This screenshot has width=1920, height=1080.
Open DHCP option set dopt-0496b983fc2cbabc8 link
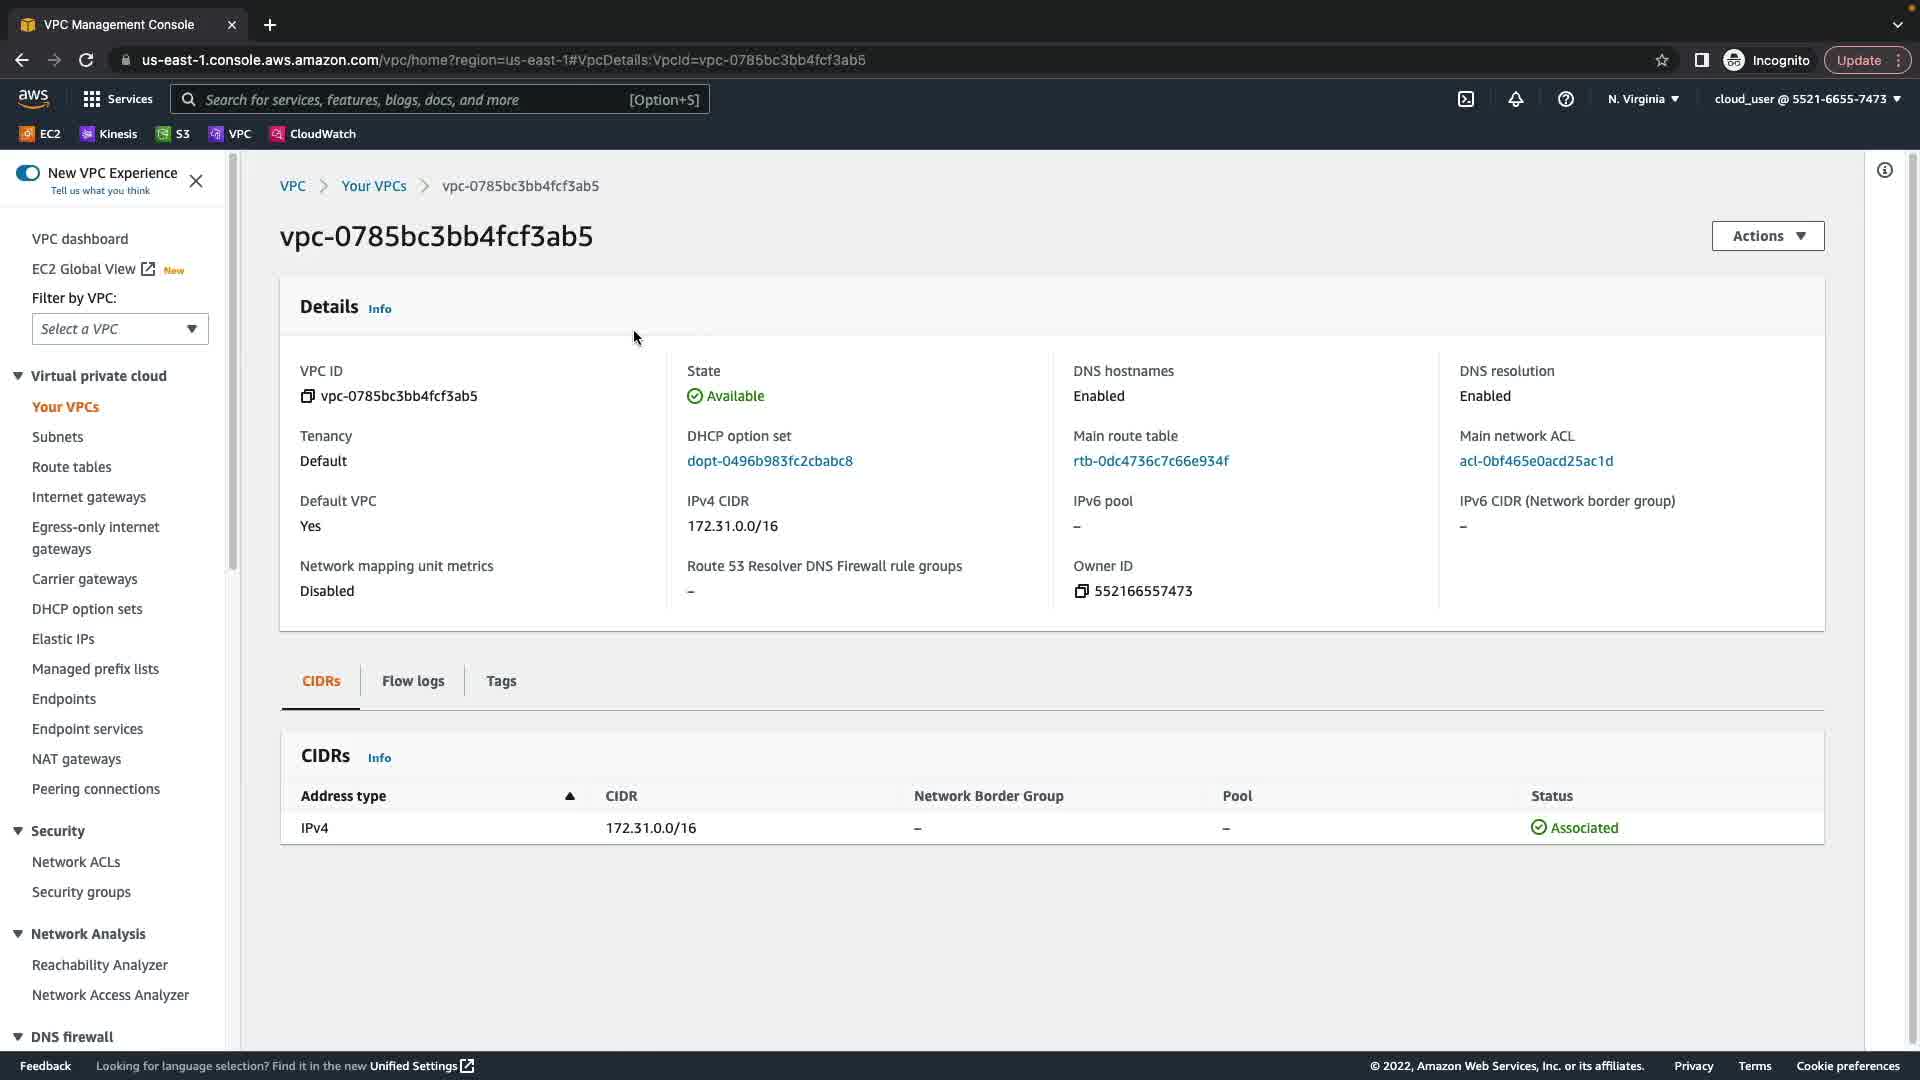point(769,461)
